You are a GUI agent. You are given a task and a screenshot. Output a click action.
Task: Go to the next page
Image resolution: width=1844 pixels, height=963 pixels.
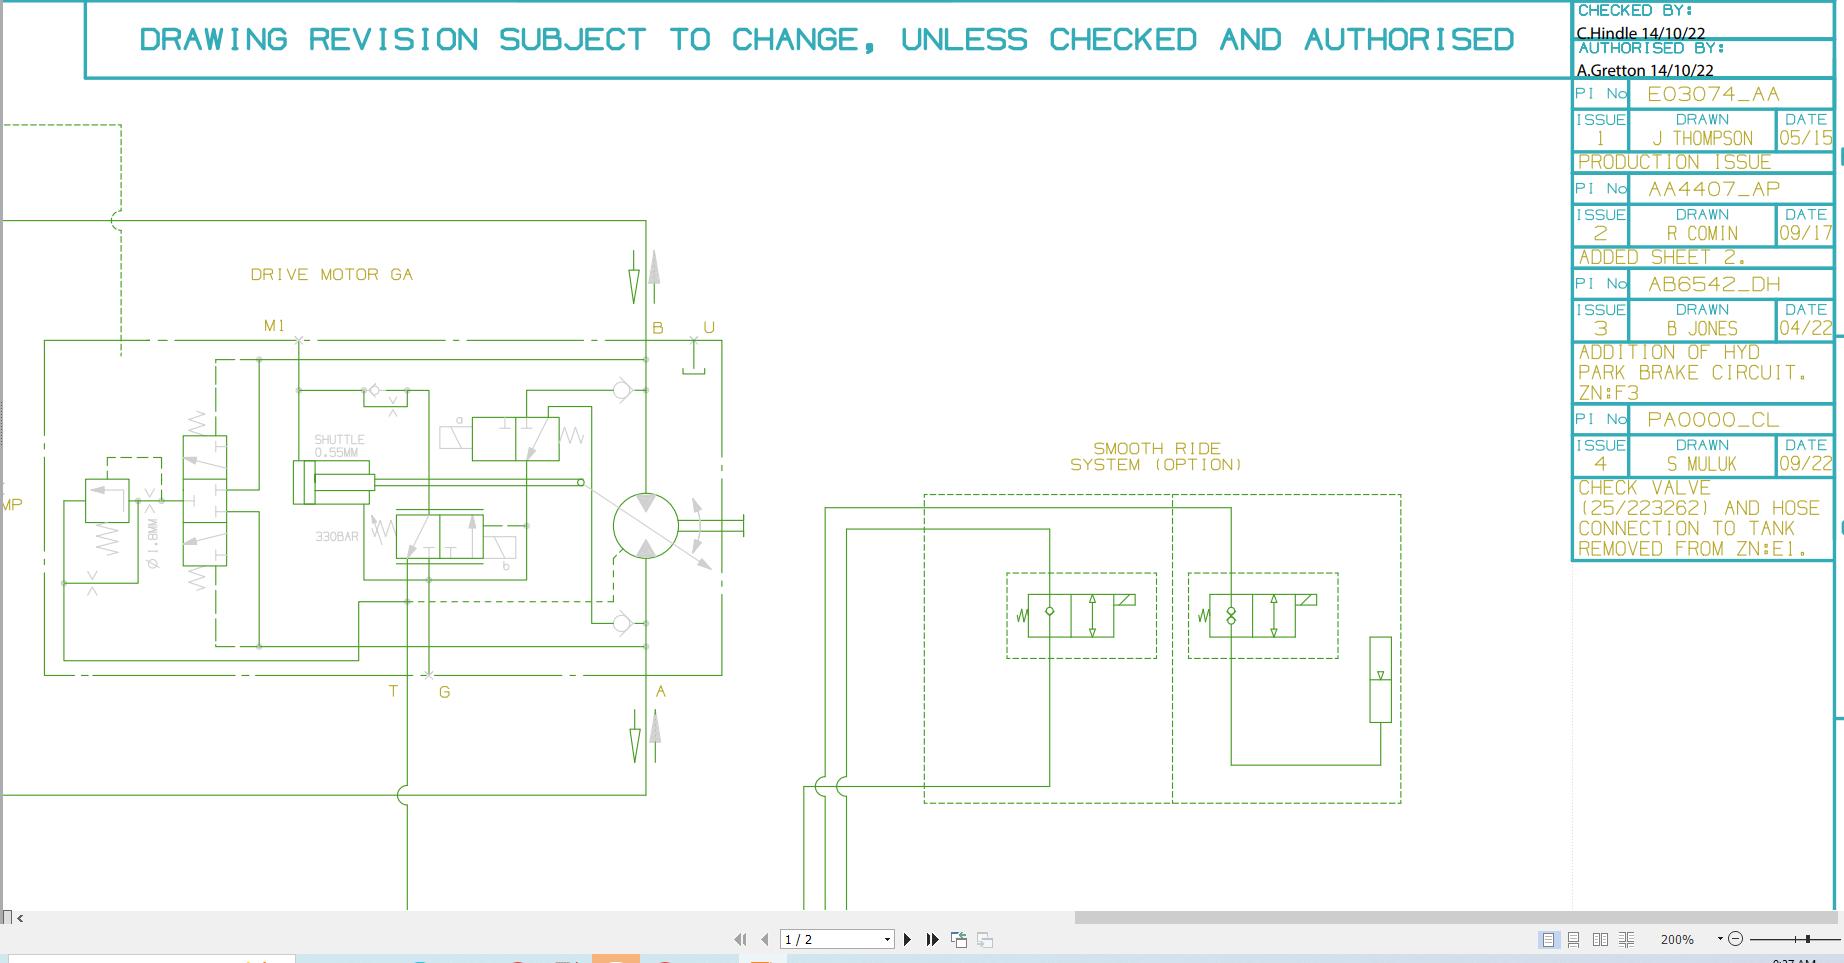(x=908, y=939)
